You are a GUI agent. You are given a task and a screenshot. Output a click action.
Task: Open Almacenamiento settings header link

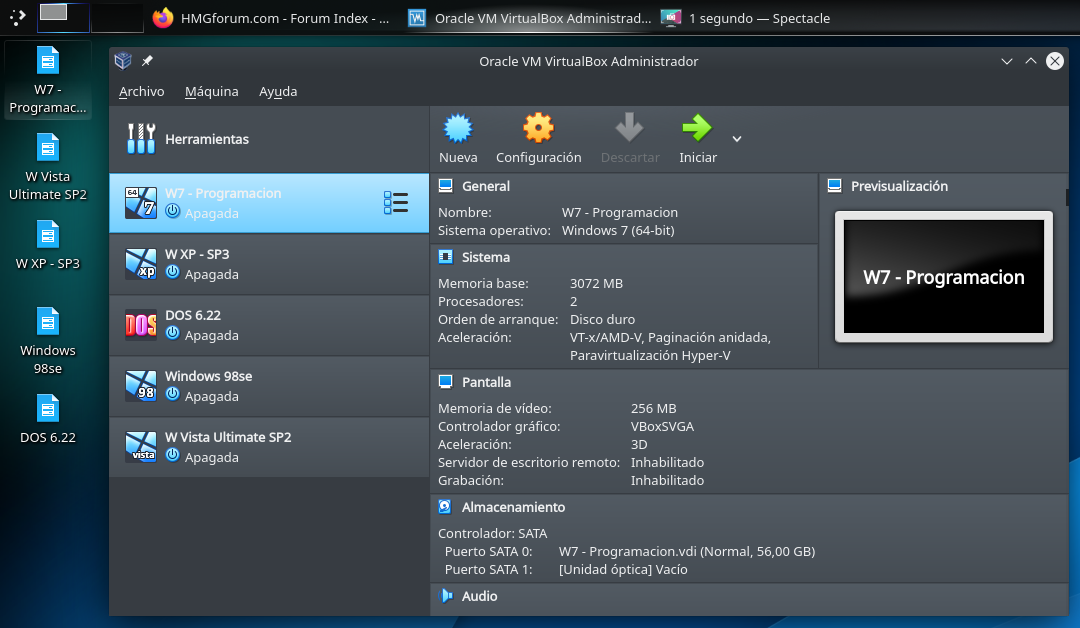513,507
